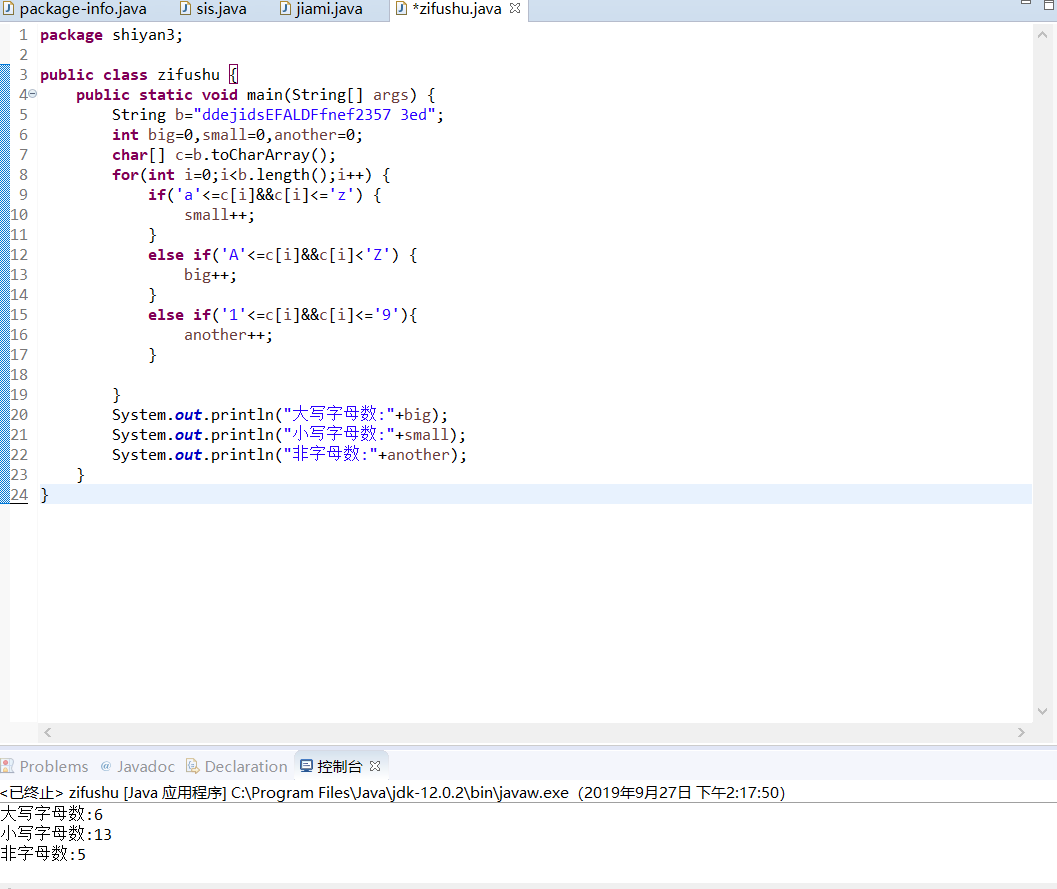Screen dimensions: 1057x889
Task: Click the Declaration view icon
Action: 192,766
